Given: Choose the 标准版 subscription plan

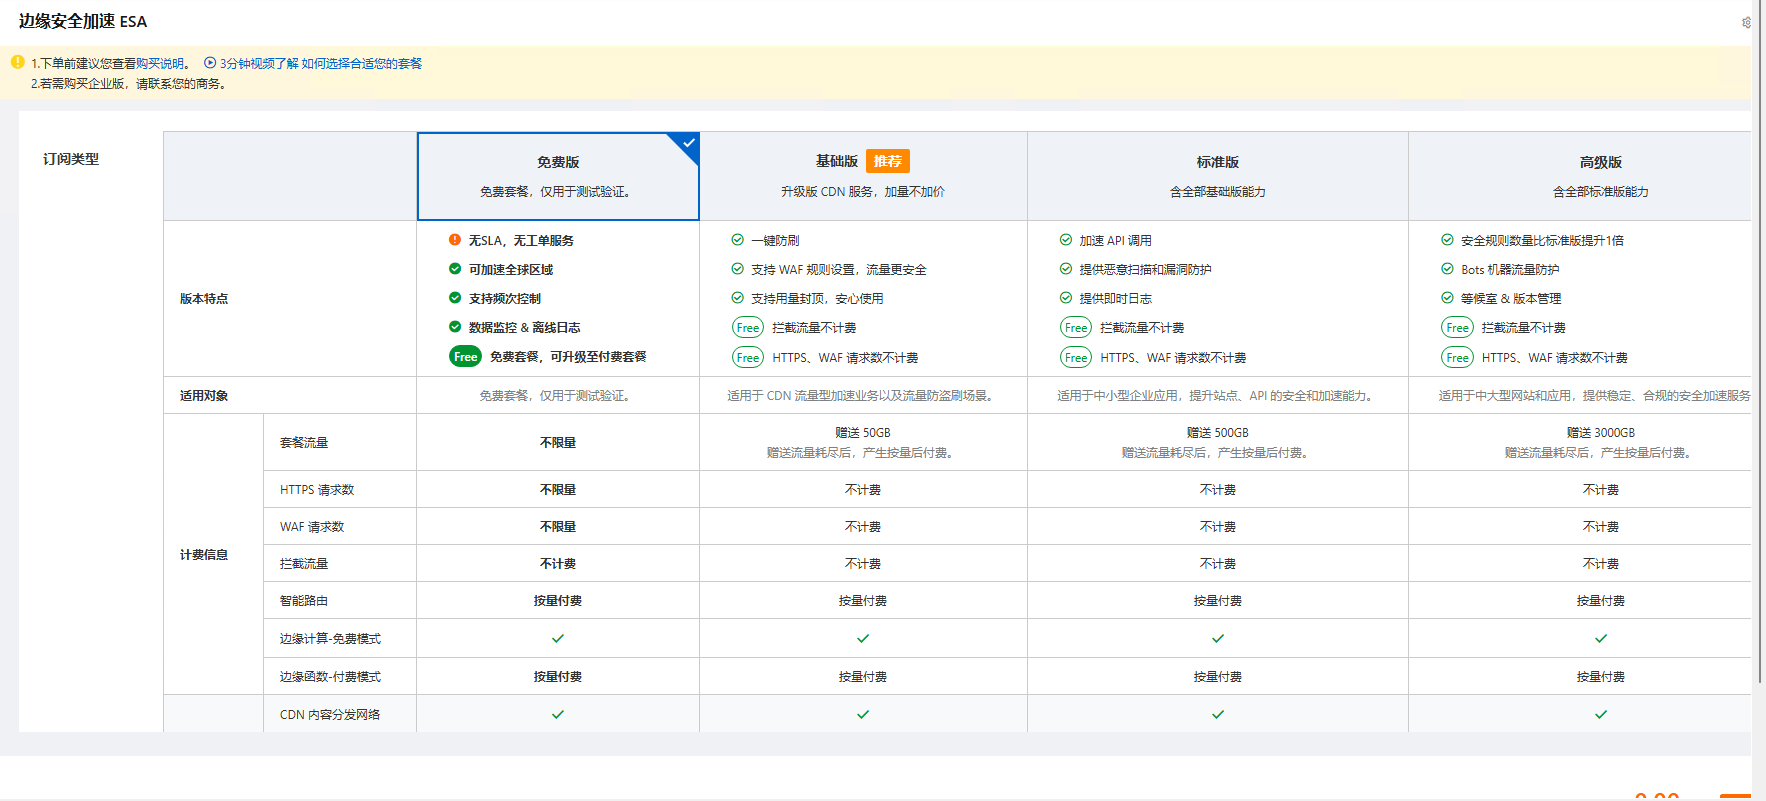Looking at the screenshot, I should pyautogui.click(x=1217, y=176).
